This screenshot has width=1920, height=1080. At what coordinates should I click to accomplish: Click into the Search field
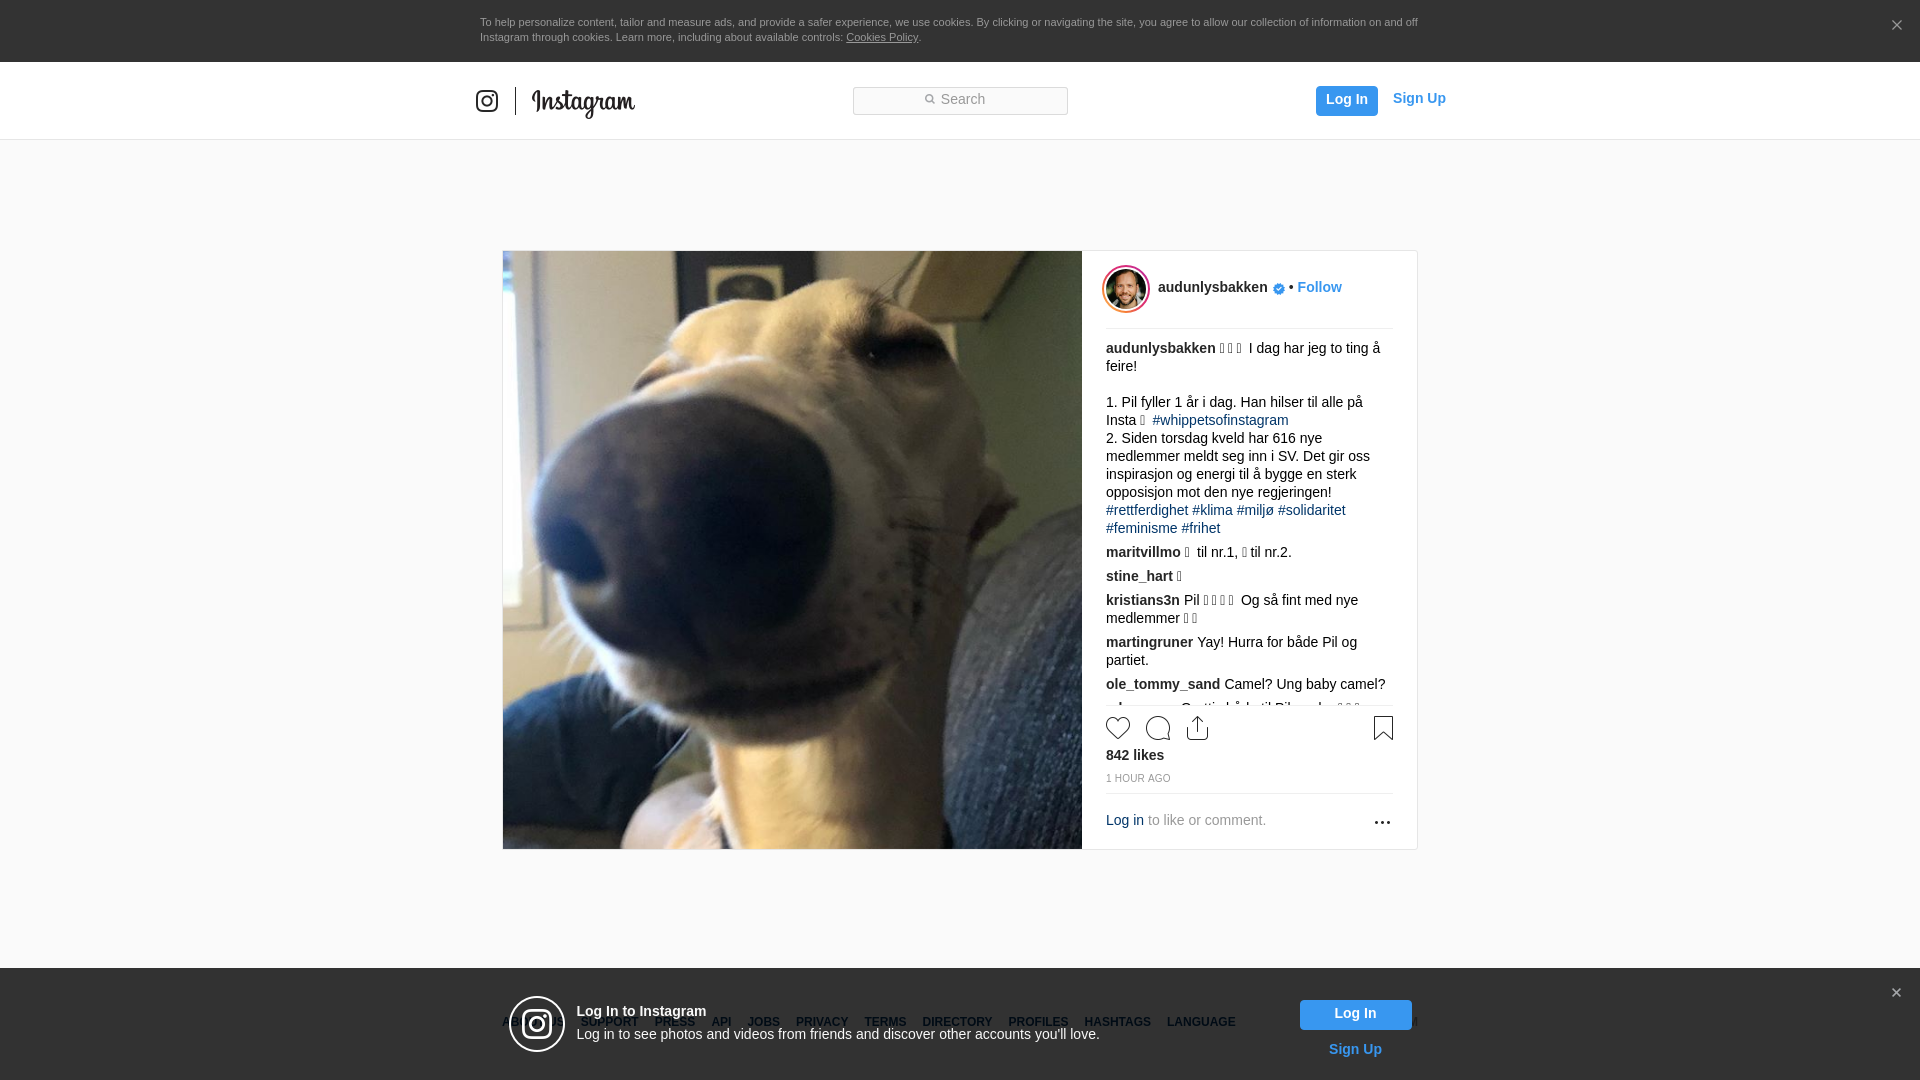(x=960, y=100)
